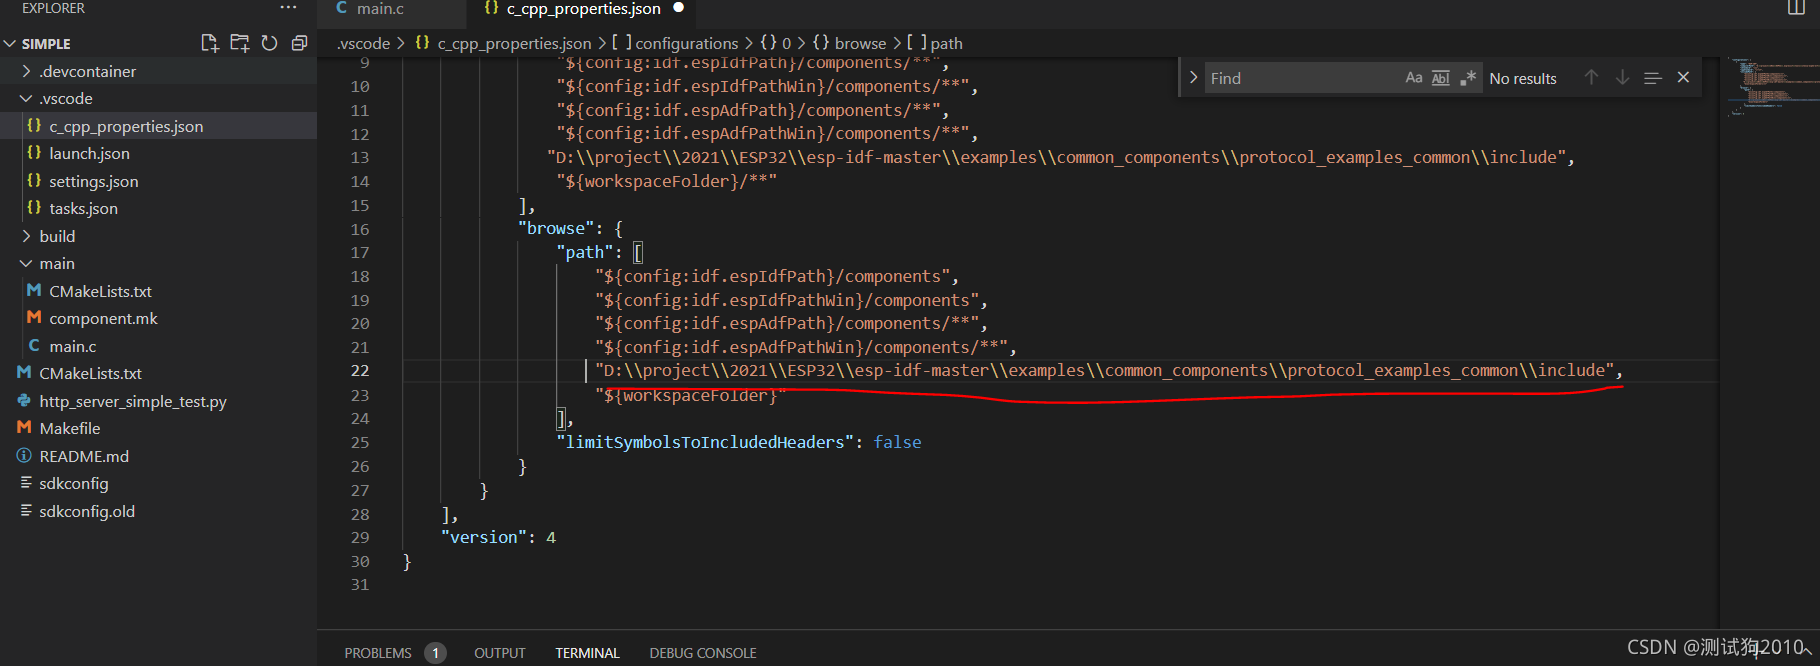The image size is (1820, 666).
Task: Toggle Match Case in Find widget
Action: click(1413, 78)
